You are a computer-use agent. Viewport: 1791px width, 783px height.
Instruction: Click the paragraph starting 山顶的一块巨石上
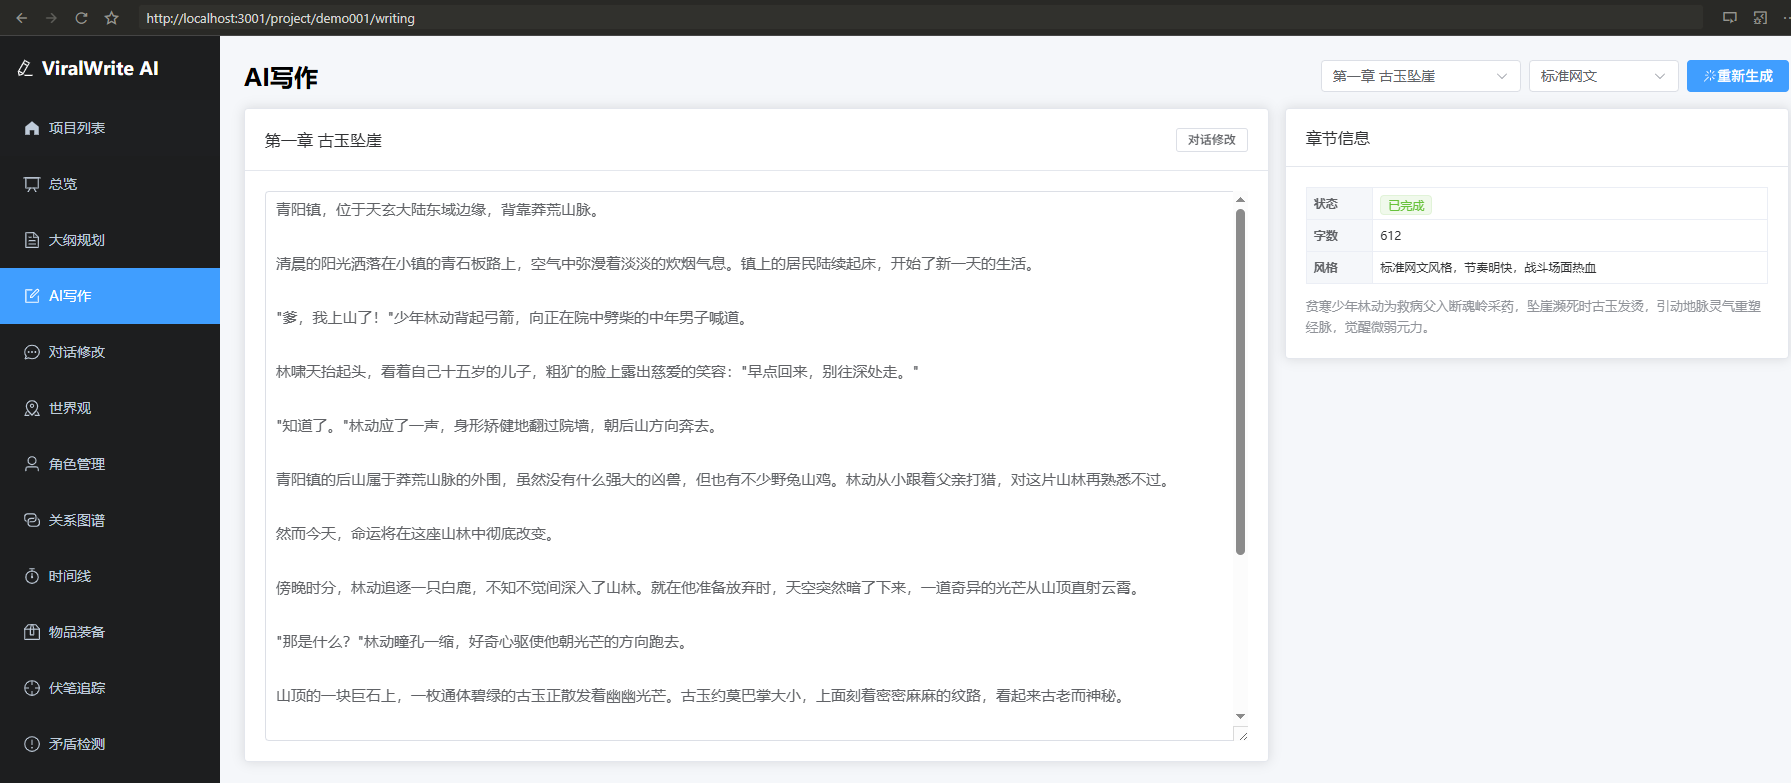(x=702, y=696)
